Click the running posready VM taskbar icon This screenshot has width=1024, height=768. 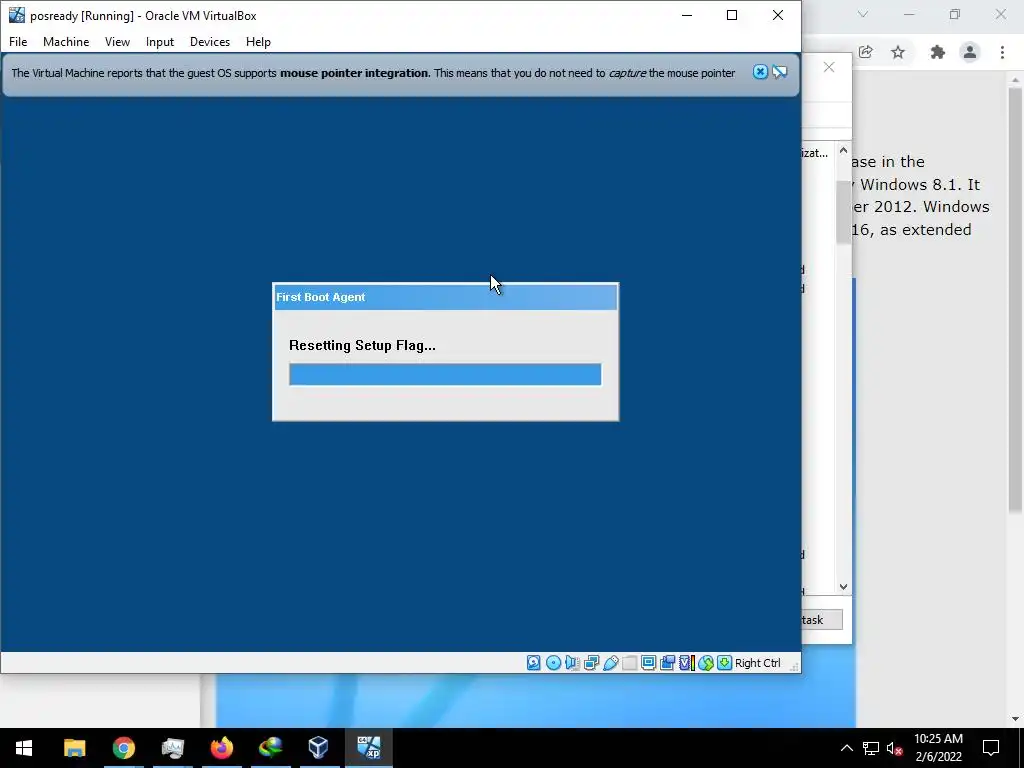point(368,748)
